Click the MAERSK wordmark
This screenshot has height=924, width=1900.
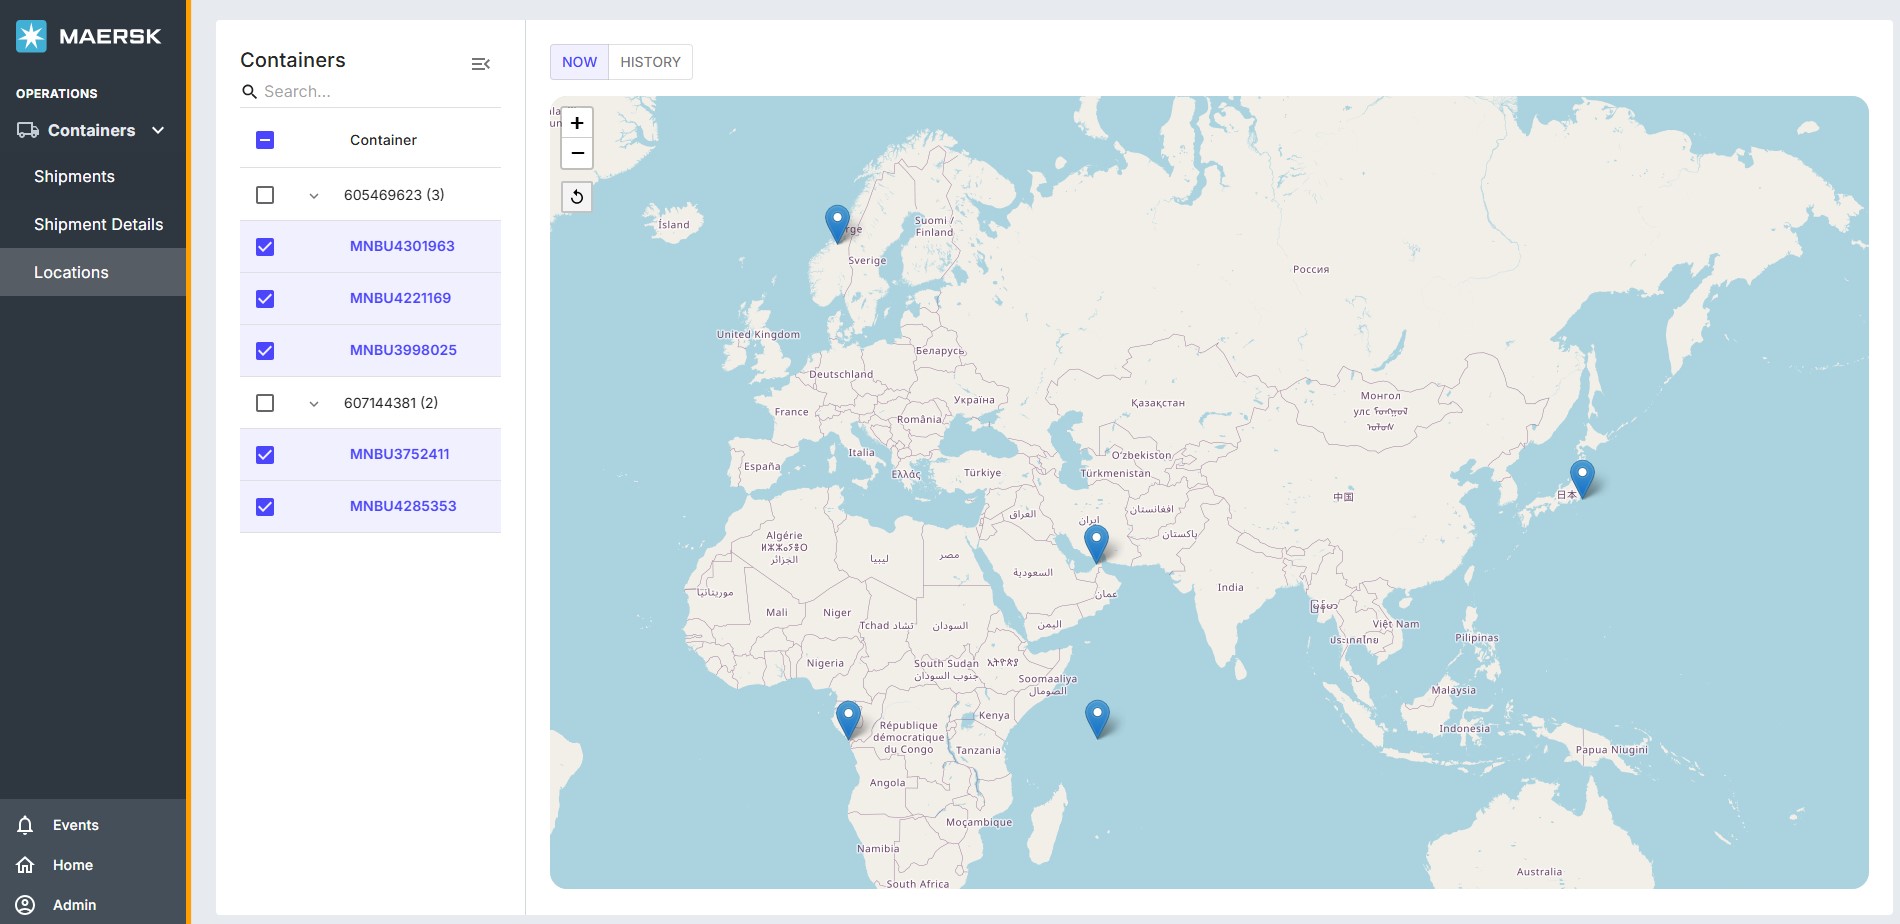point(110,36)
